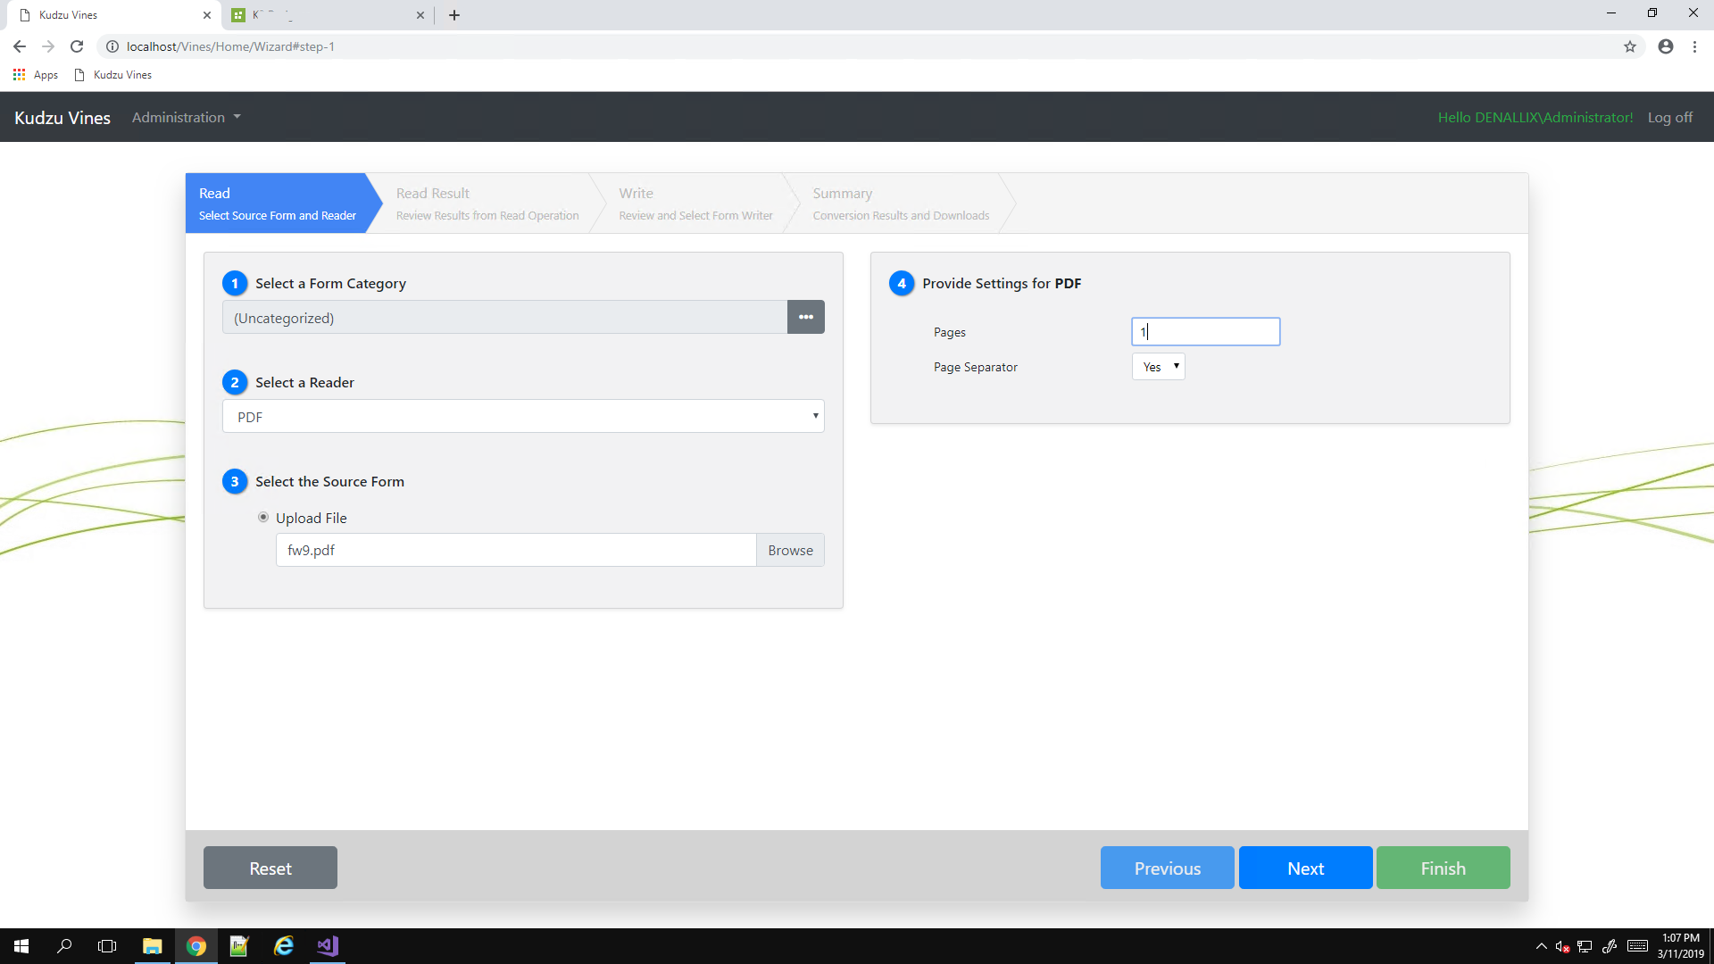The height and width of the screenshot is (964, 1714).
Task: Focus the Pages input field
Action: pos(1205,332)
